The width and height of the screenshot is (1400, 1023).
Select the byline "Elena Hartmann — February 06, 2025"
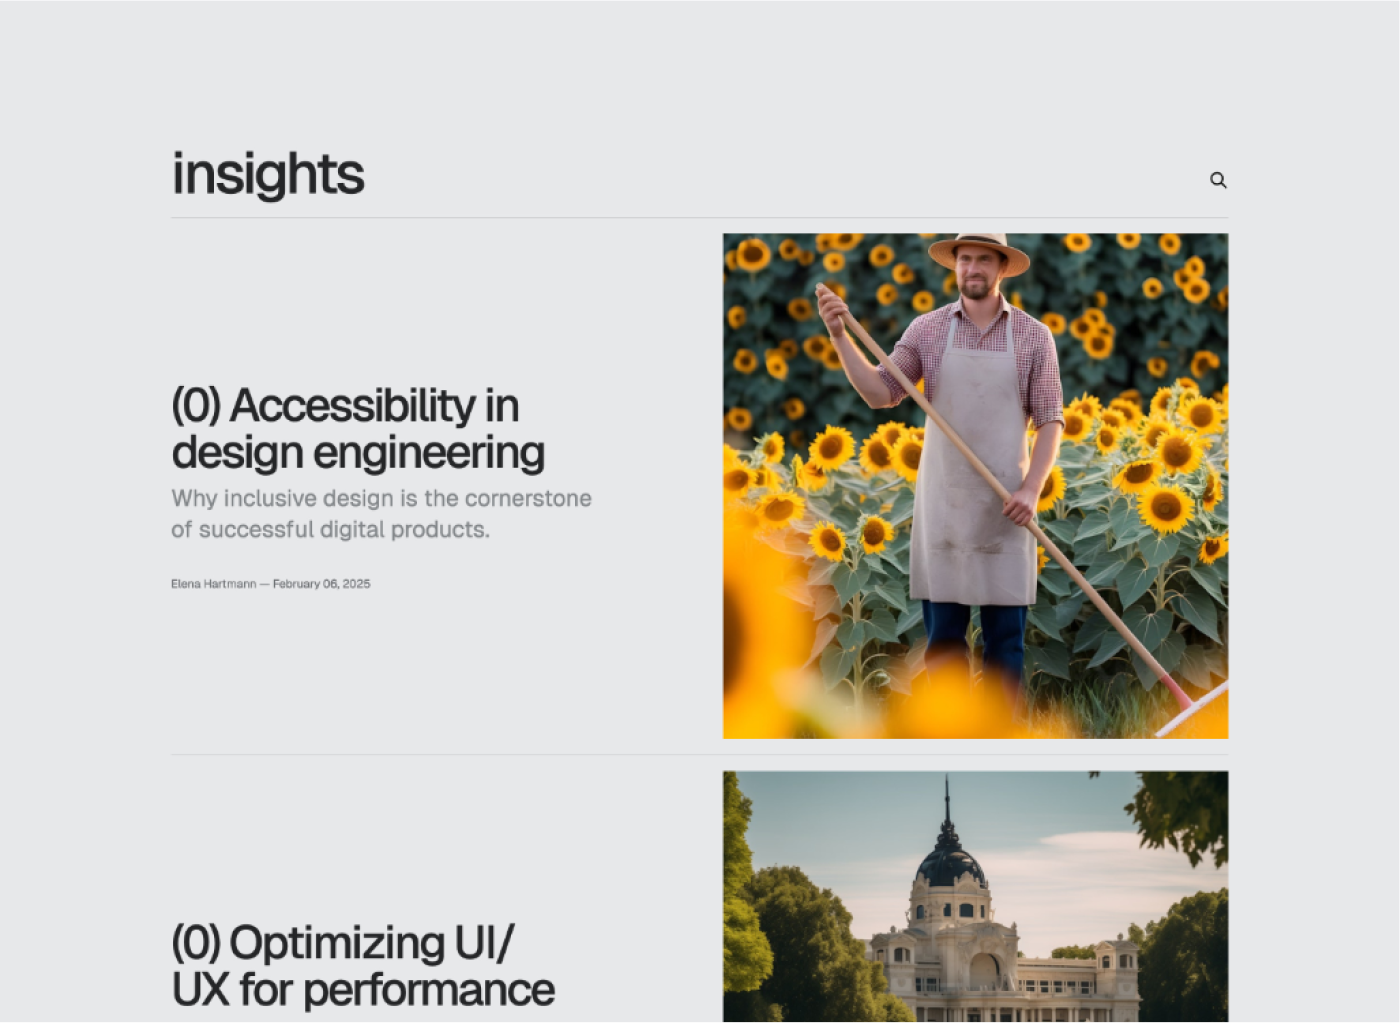(271, 584)
